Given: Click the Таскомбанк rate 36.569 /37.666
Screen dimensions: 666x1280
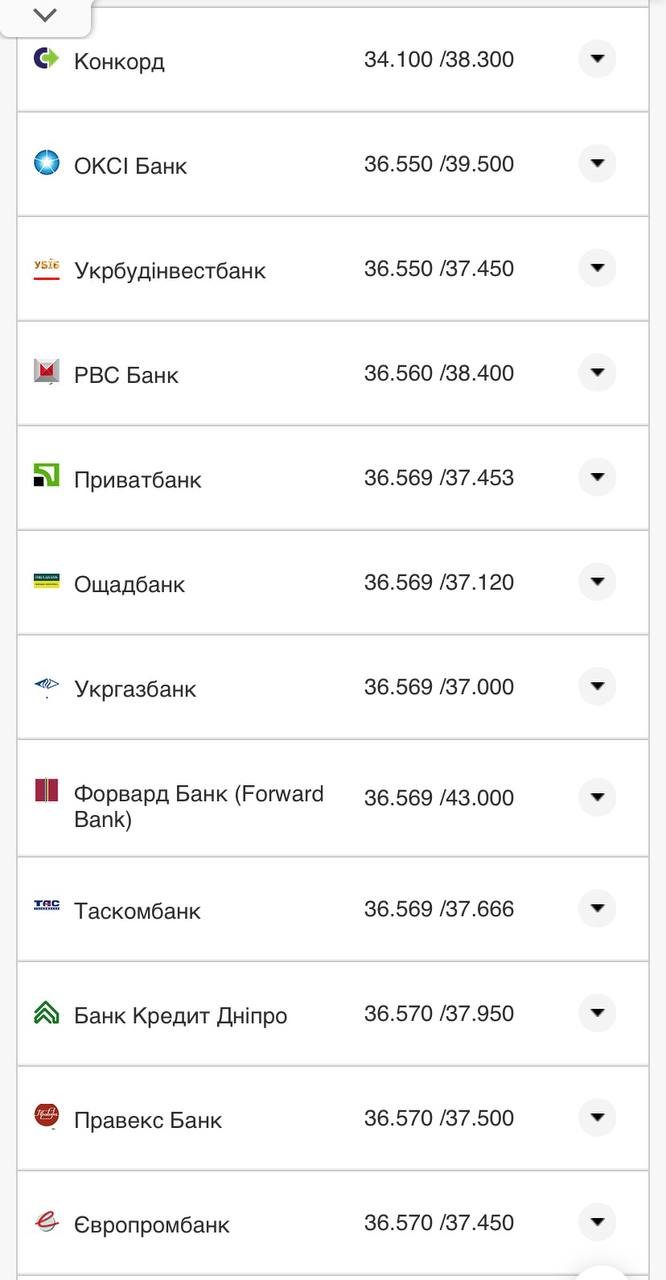Looking at the screenshot, I should (x=438, y=909).
